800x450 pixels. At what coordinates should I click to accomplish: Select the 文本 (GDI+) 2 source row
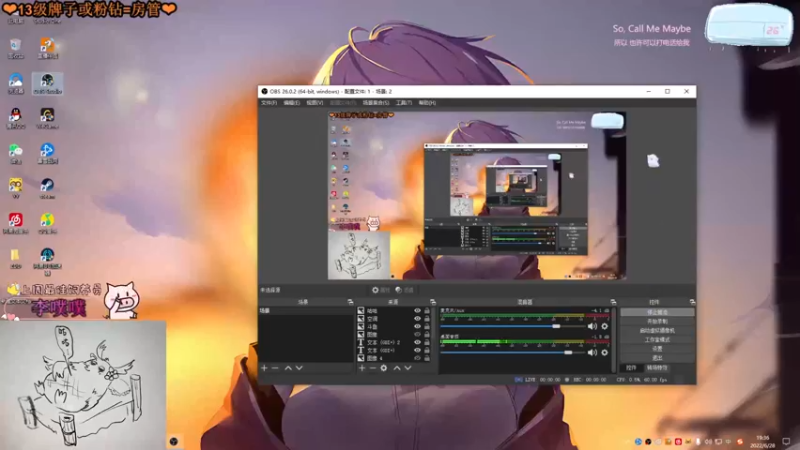[x=394, y=342]
